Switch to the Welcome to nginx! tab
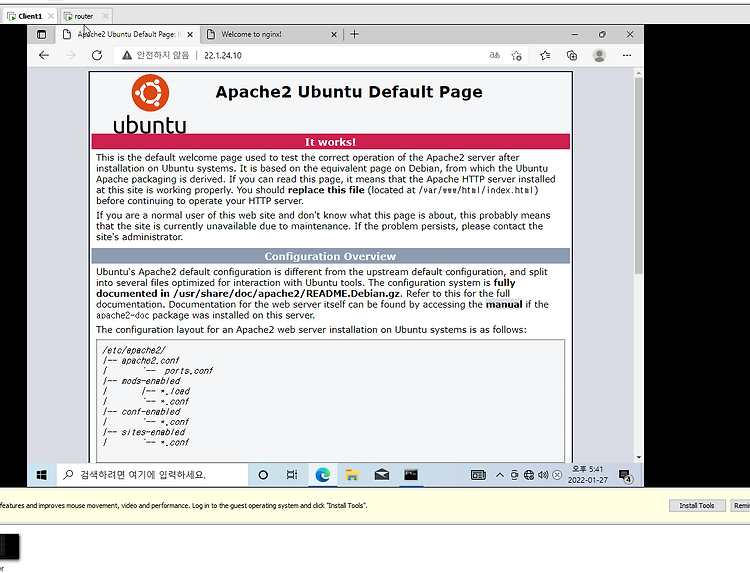This screenshot has width=750, height=573. (x=271, y=34)
